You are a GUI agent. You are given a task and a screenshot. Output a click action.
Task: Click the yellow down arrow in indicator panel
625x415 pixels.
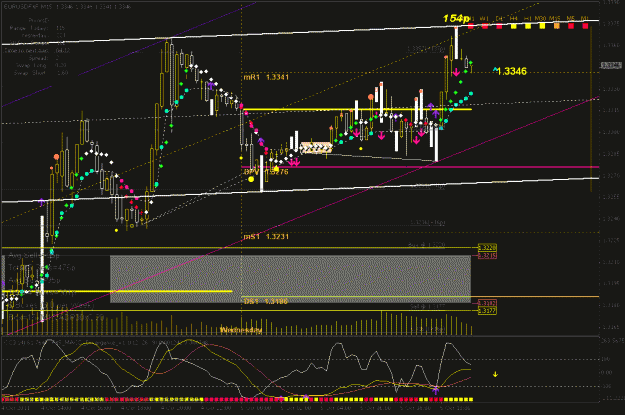click(495, 374)
